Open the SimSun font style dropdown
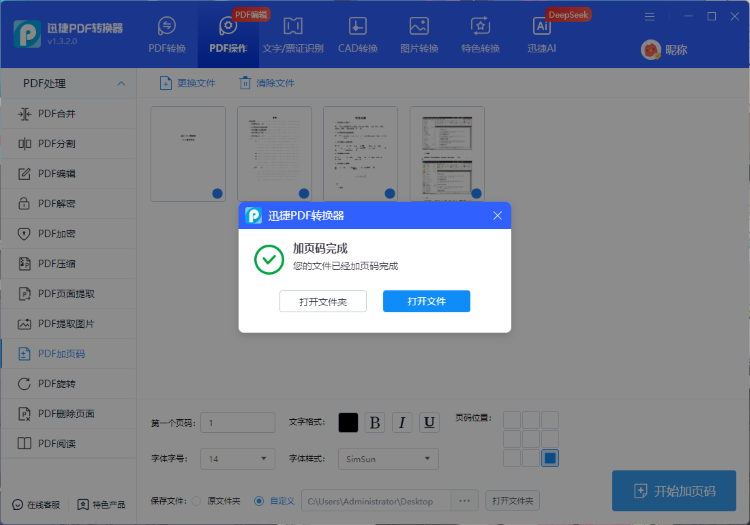Image resolution: width=750 pixels, height=525 pixels. point(387,459)
